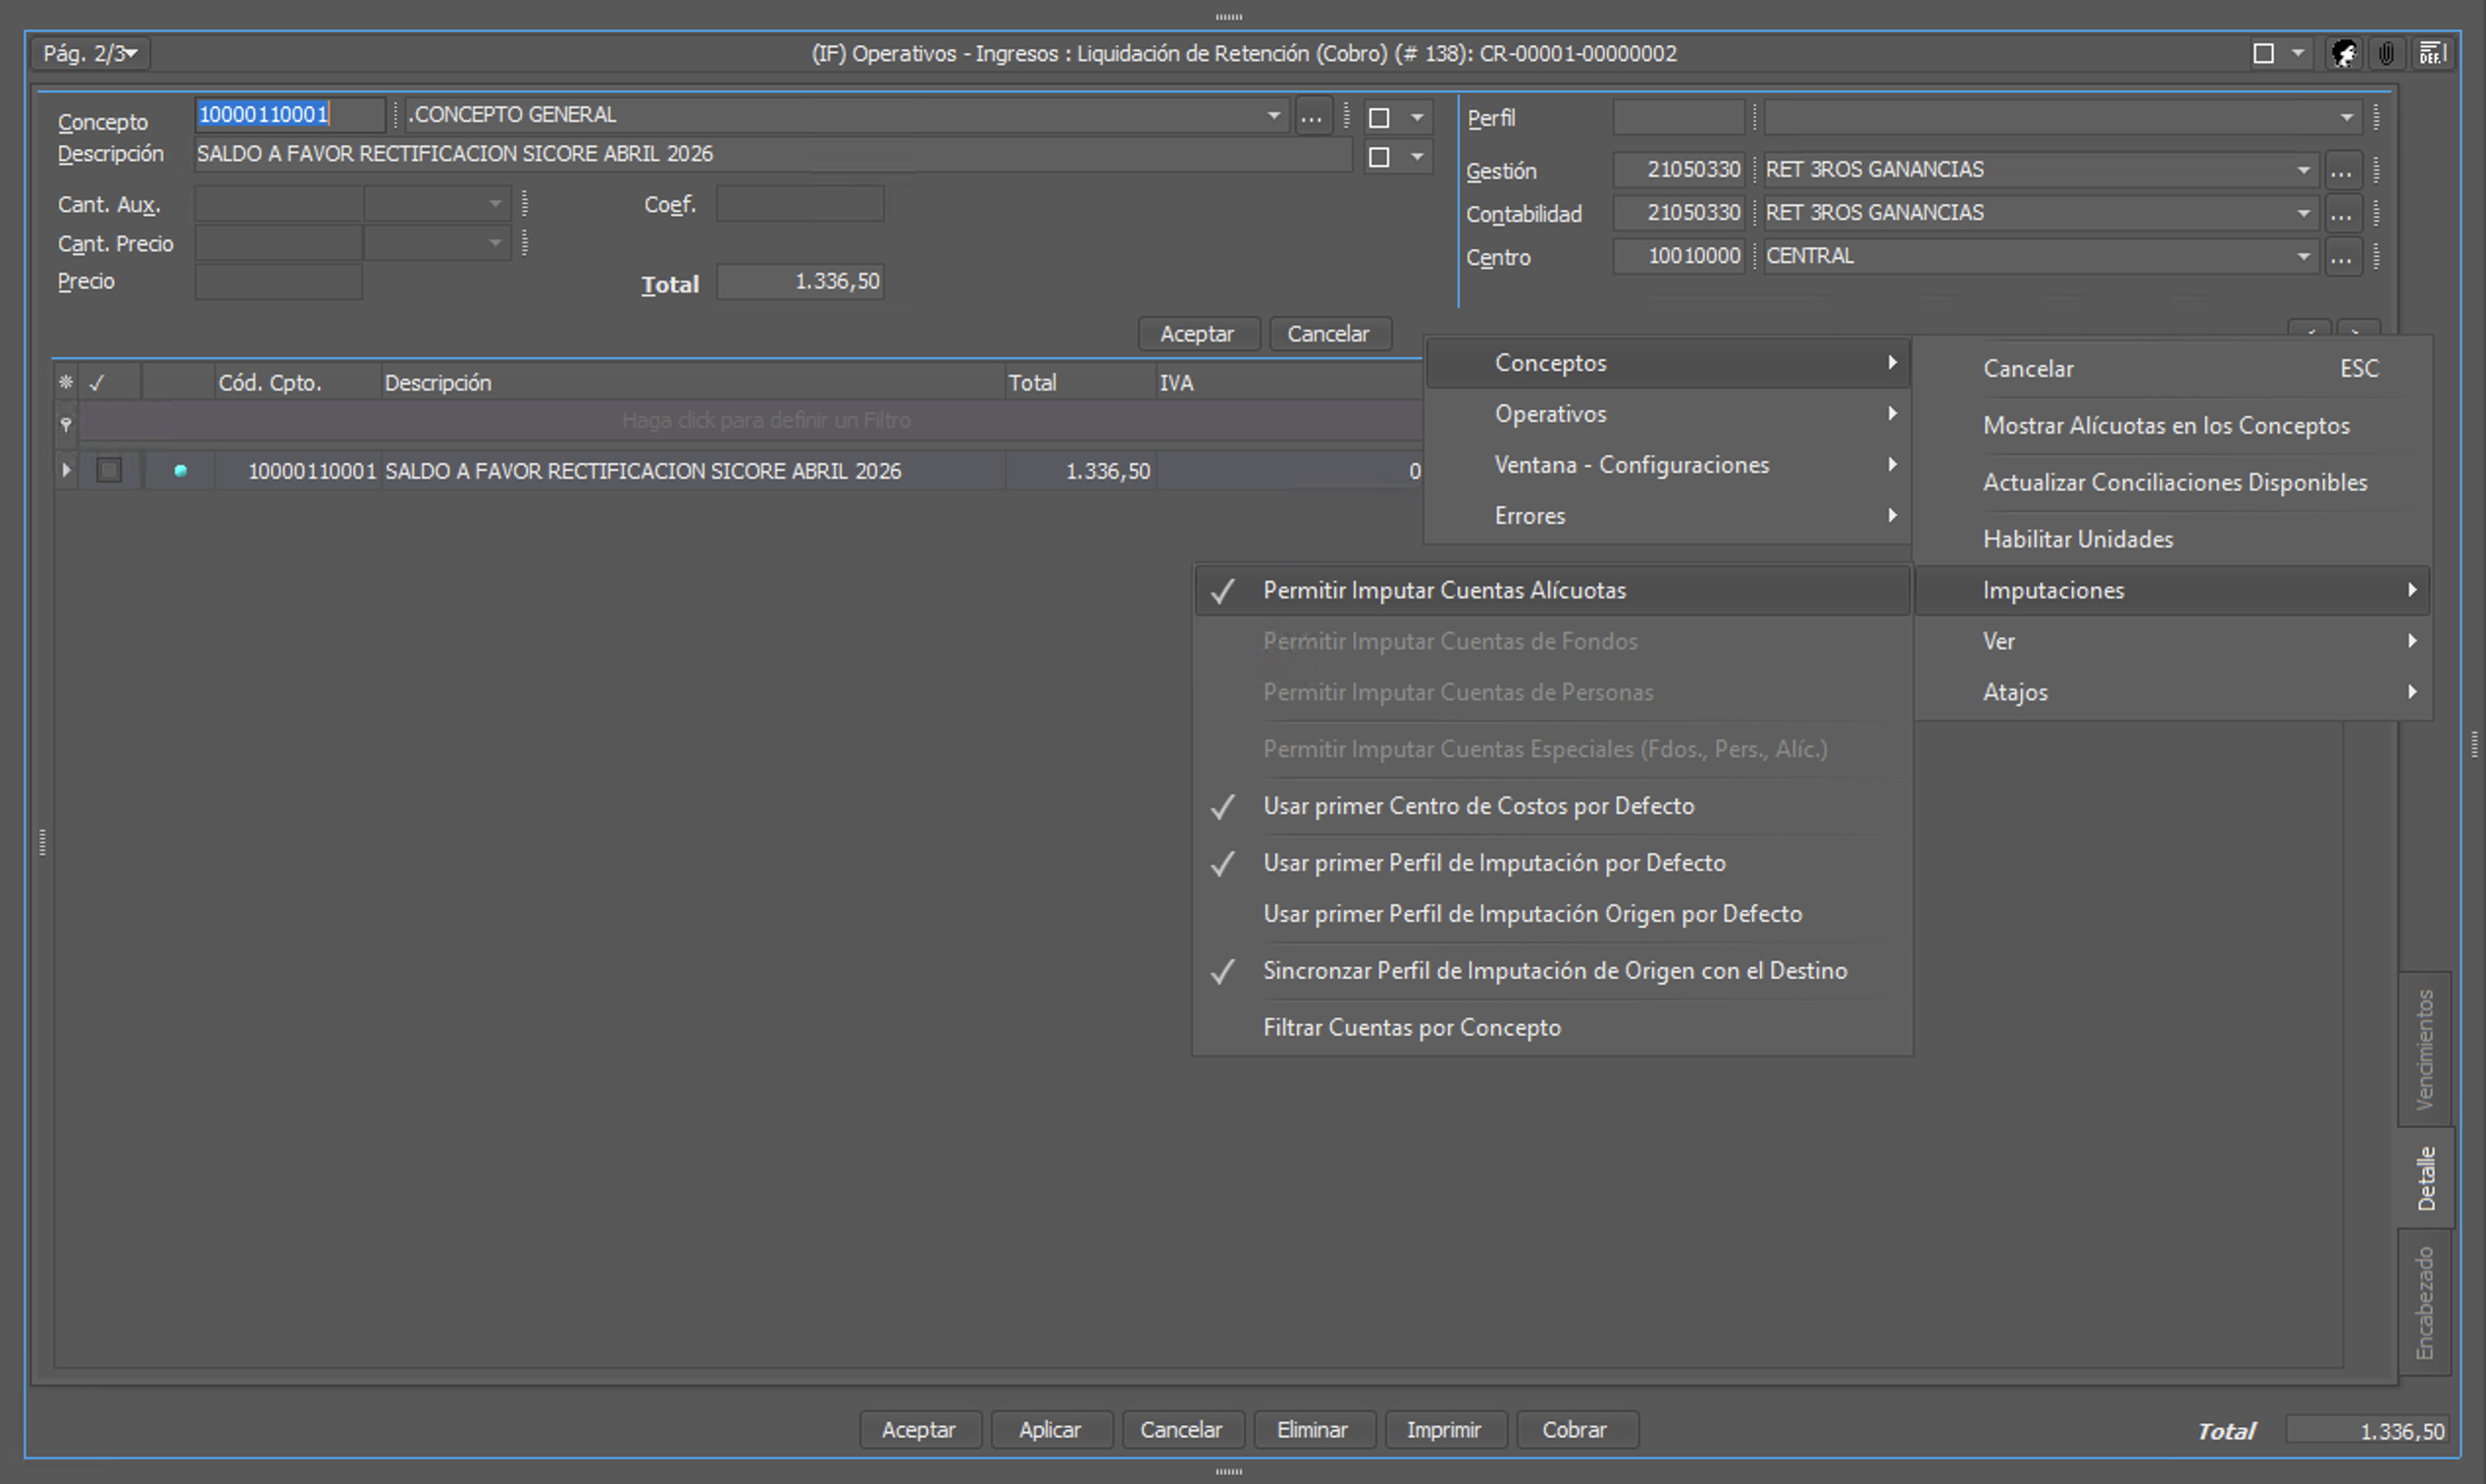Screen dimensions: 2486x1484
Task: Toggle Permitir Imputar Cuentas Alícuotas option
Action: [x=1552, y=590]
